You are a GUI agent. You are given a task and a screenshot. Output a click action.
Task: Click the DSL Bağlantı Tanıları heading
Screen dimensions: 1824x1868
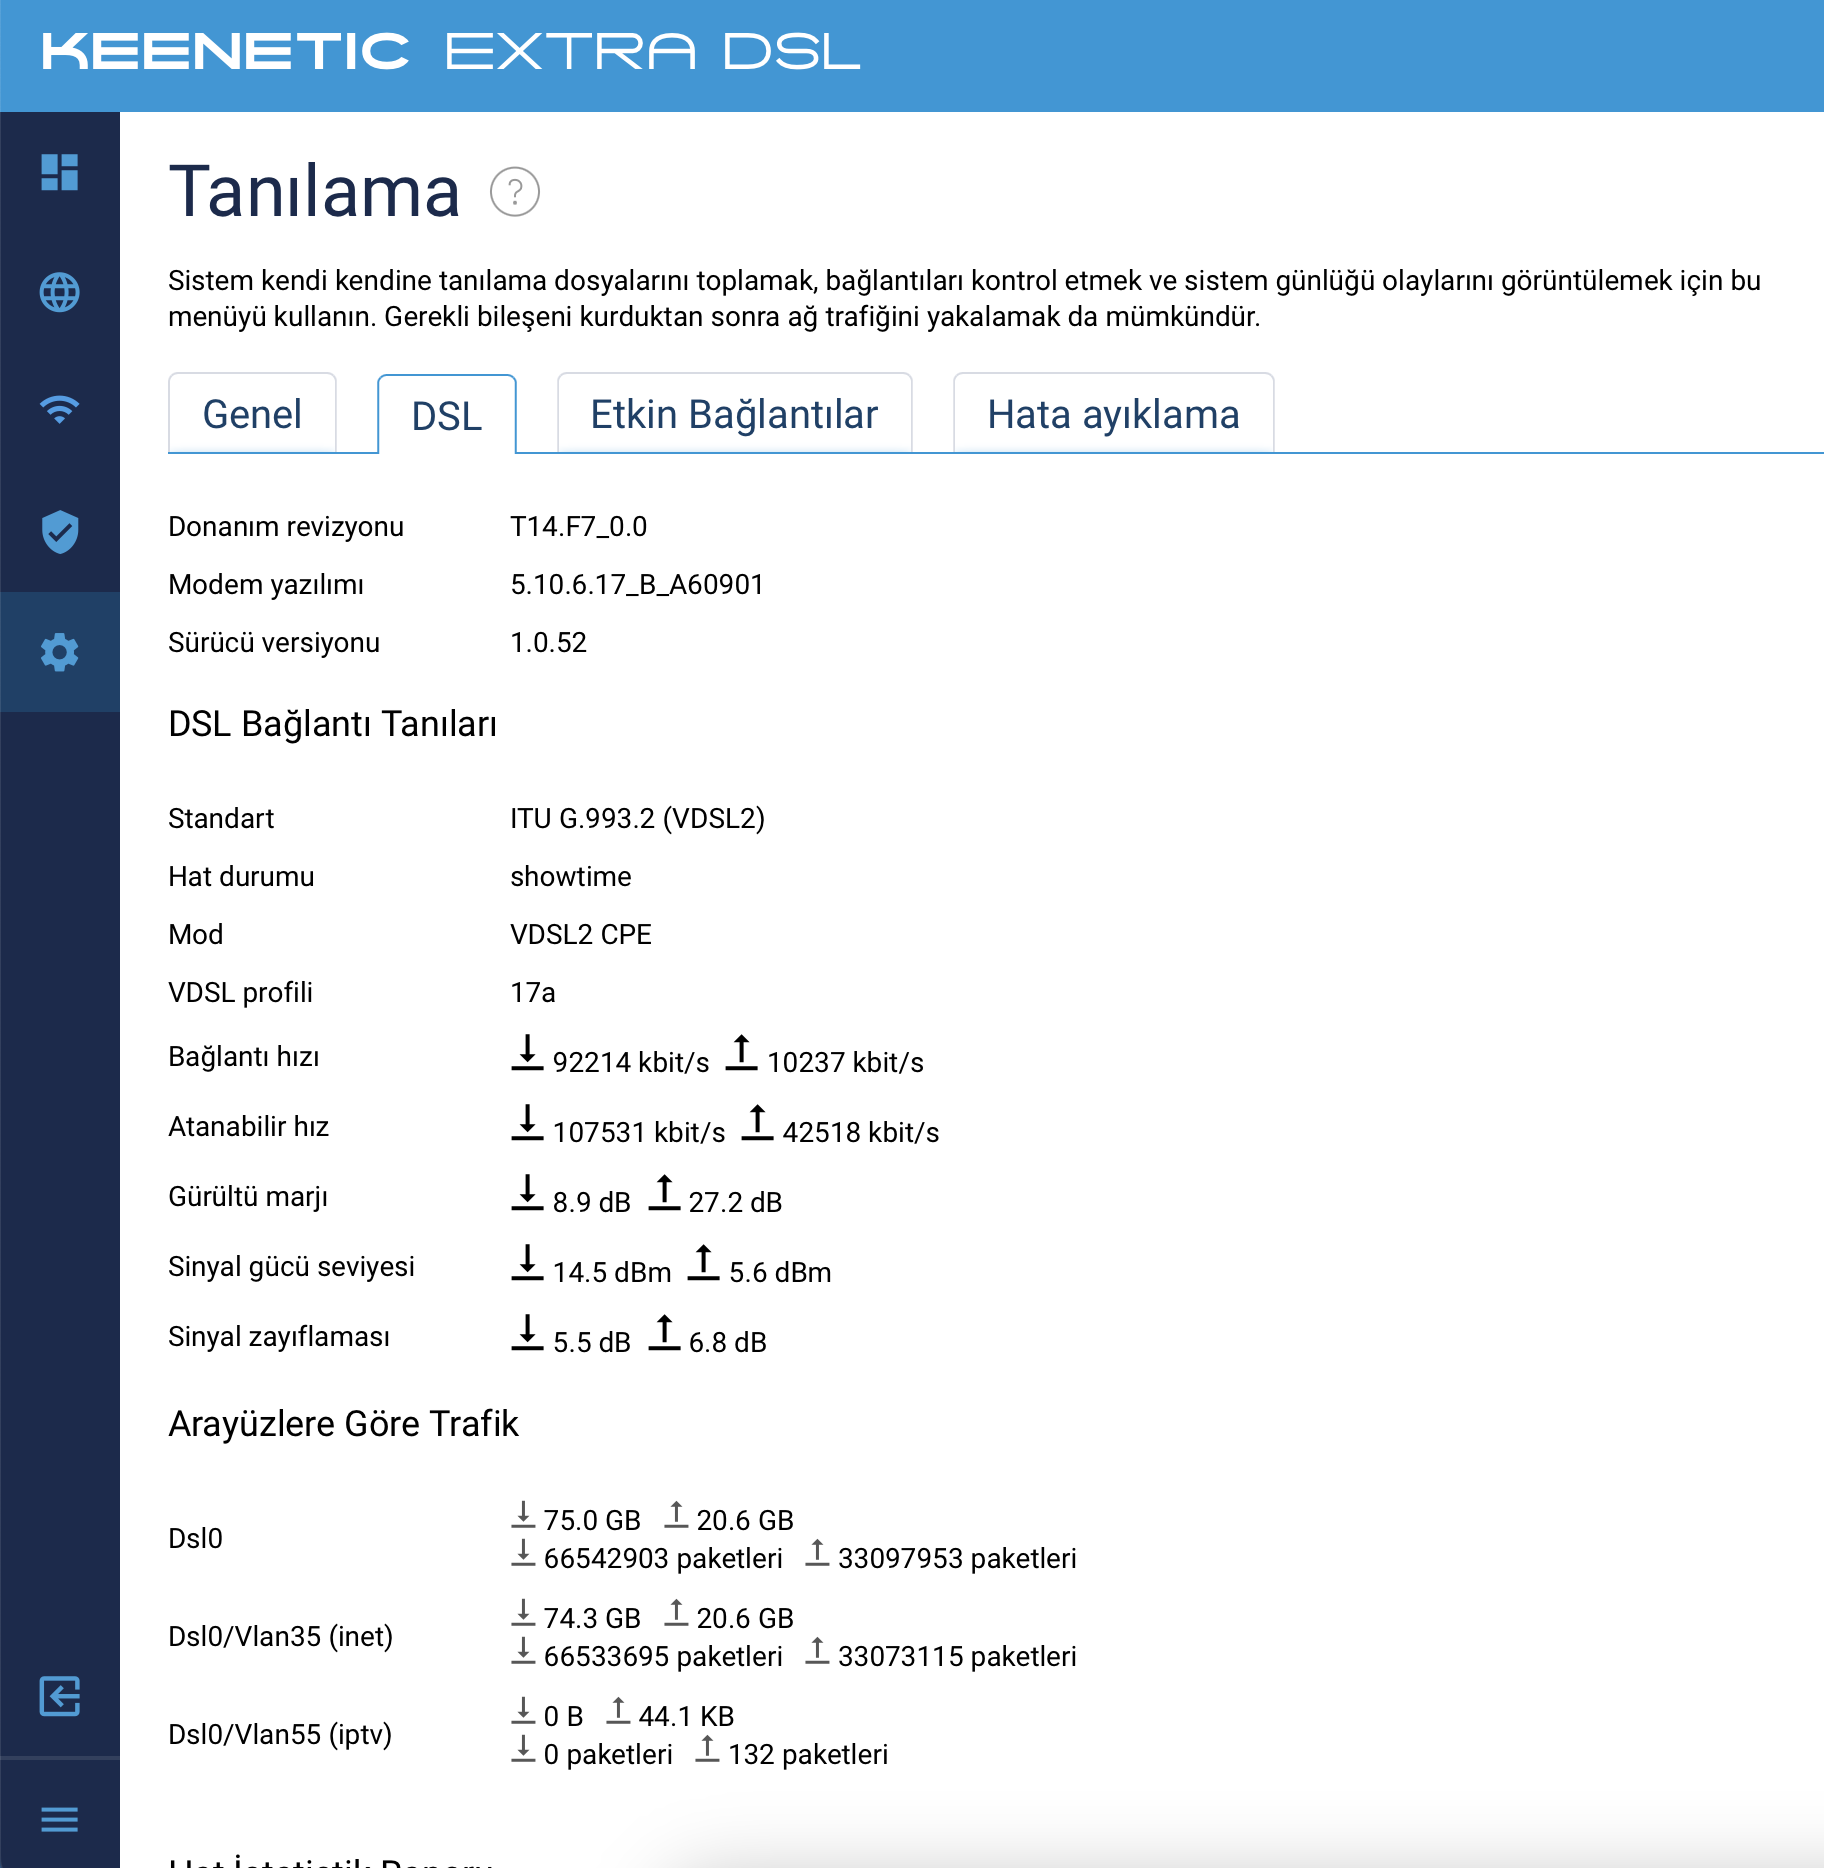[x=333, y=724]
